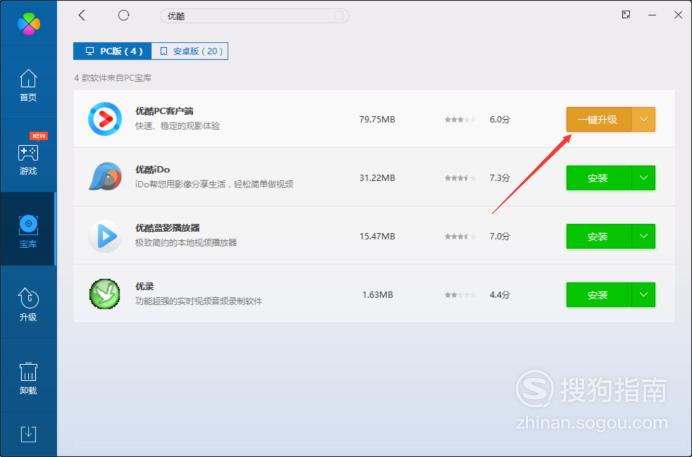The image size is (692, 457).
Task: Open the 游戏 games section
Action: 28,158
